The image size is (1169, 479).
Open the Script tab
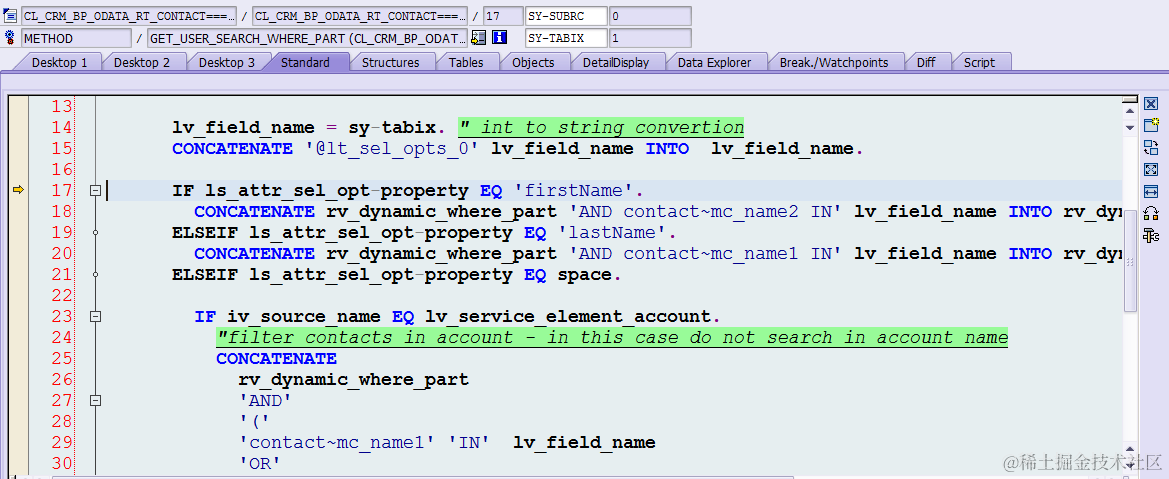pos(980,63)
